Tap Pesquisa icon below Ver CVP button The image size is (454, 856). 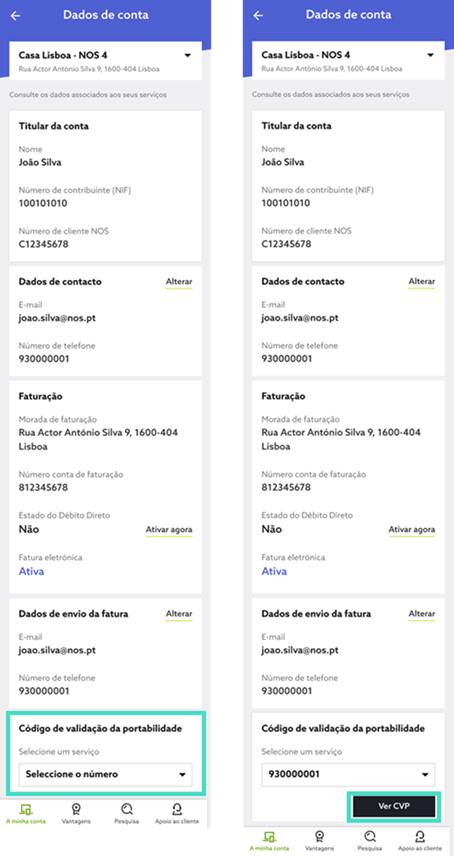click(x=371, y=841)
